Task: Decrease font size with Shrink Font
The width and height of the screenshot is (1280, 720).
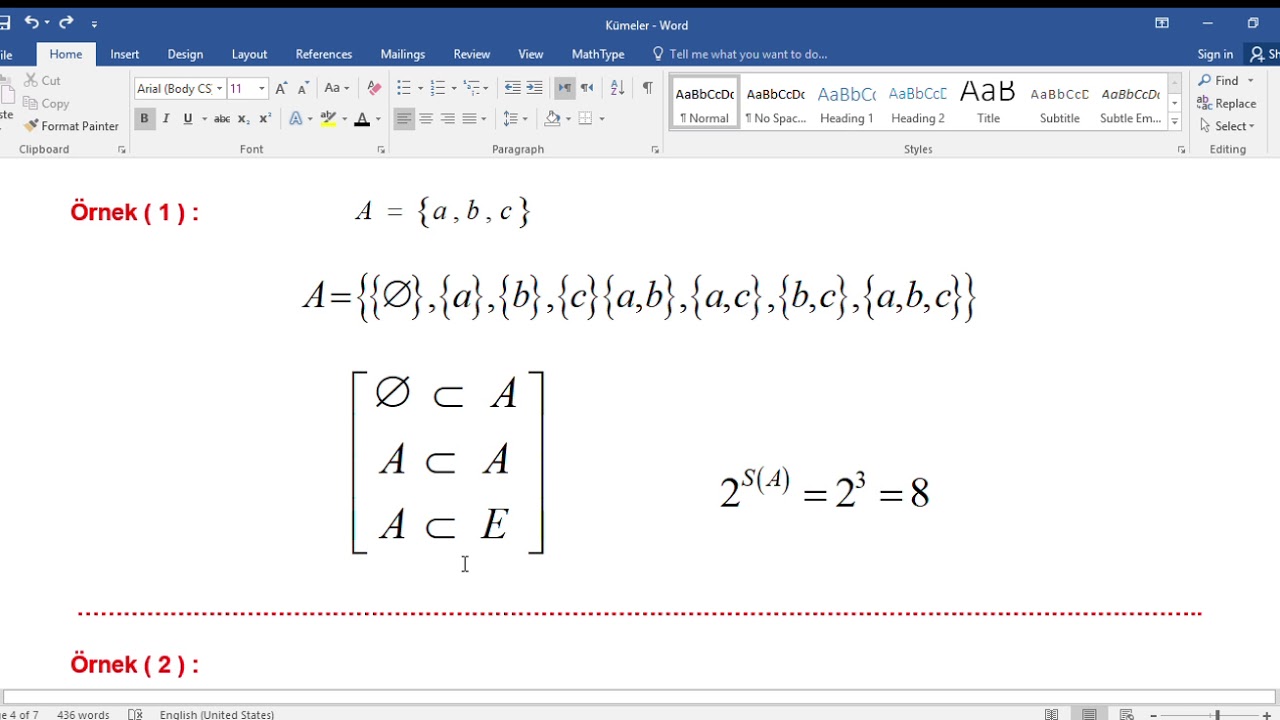Action: click(304, 88)
